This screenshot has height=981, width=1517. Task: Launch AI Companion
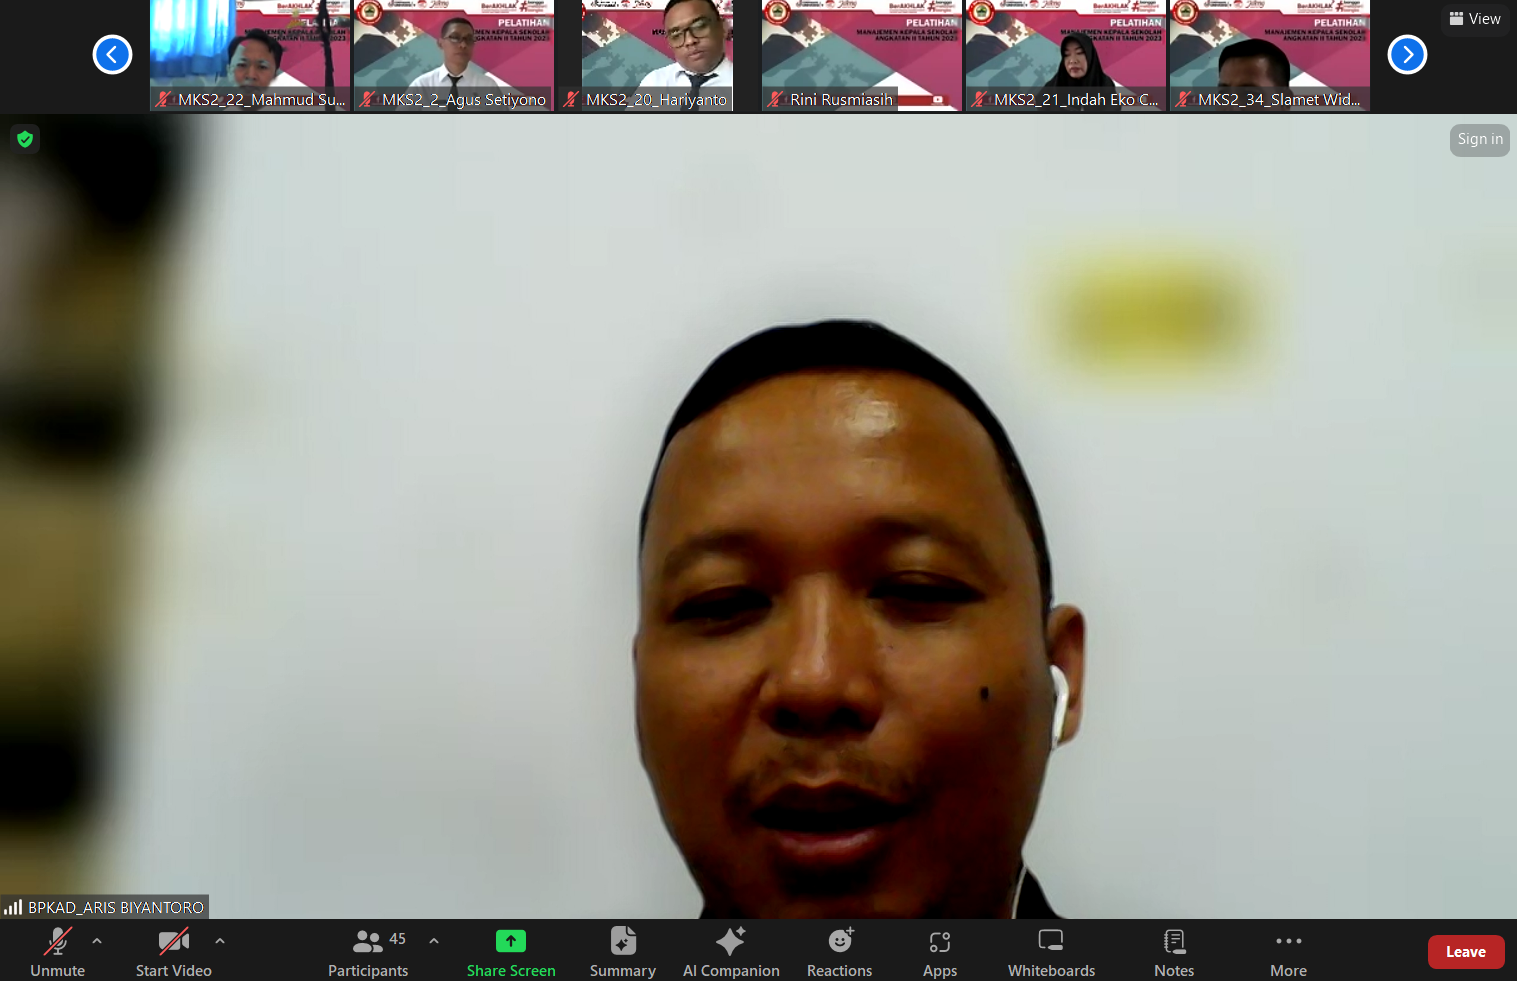(731, 952)
